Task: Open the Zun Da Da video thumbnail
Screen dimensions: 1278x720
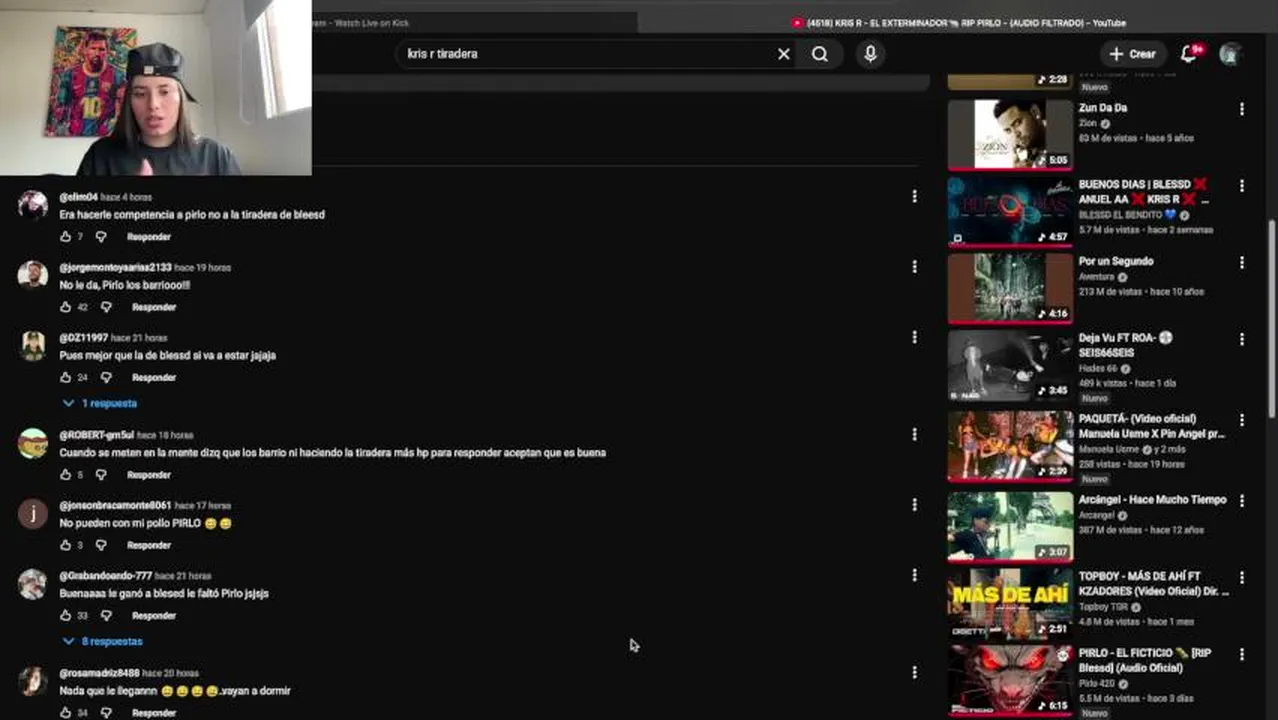Action: pos(1010,133)
